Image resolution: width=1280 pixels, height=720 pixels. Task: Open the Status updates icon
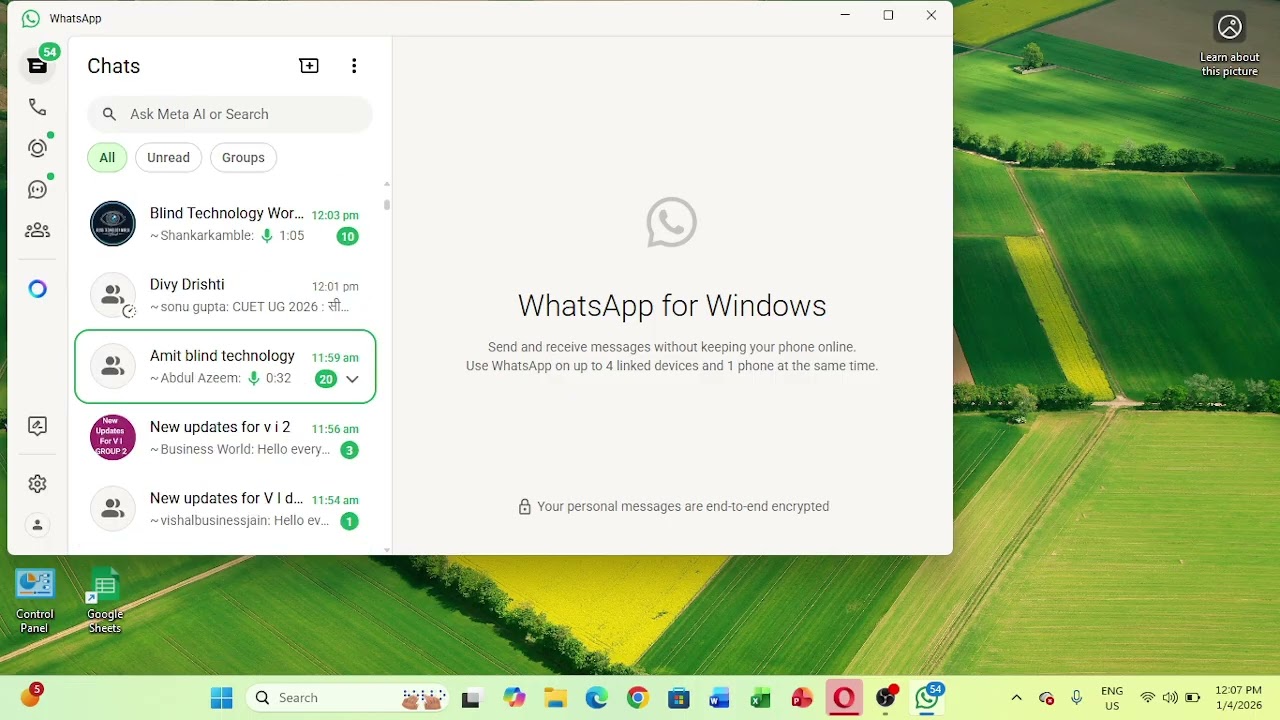37,148
